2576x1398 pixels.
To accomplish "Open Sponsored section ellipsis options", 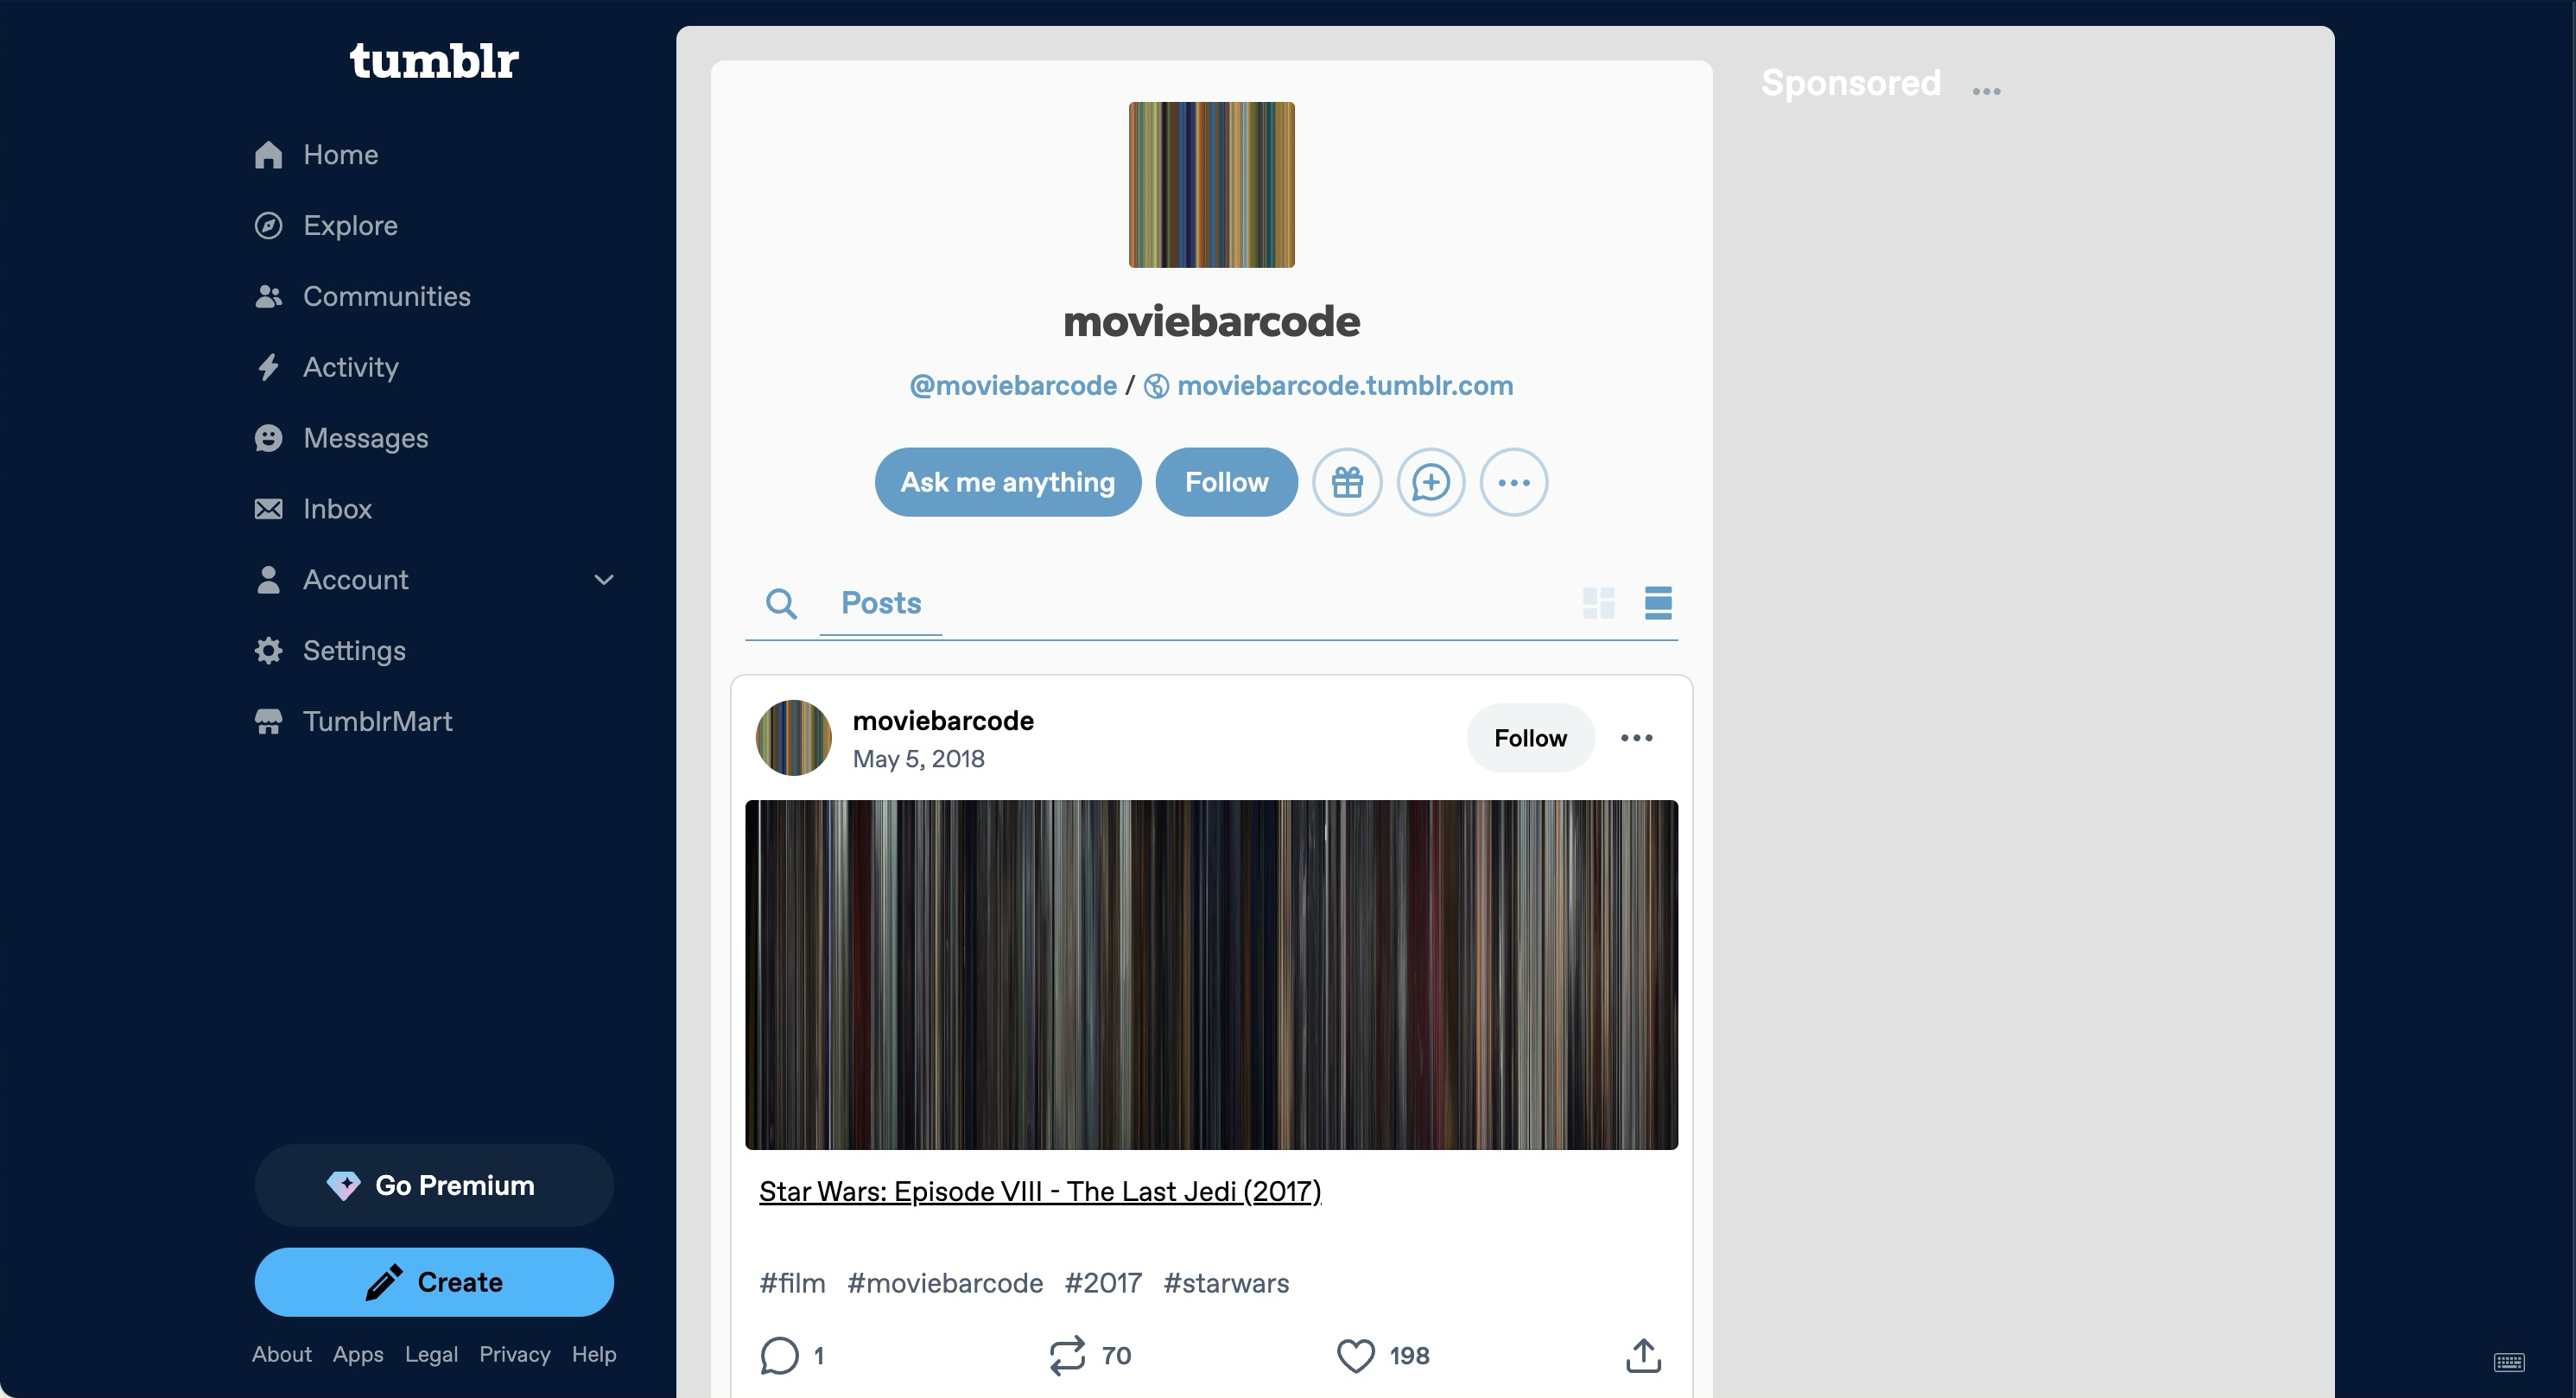I will [1986, 91].
